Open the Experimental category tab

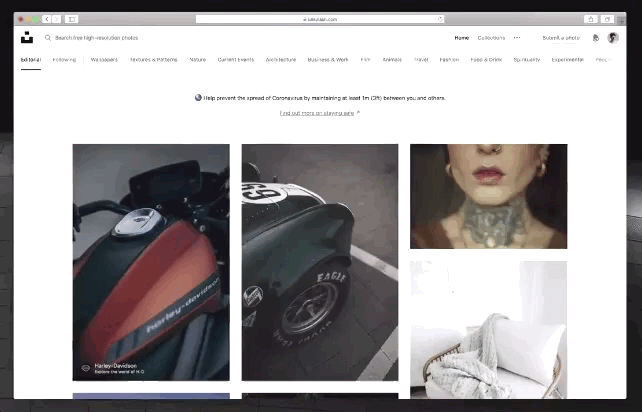click(567, 60)
